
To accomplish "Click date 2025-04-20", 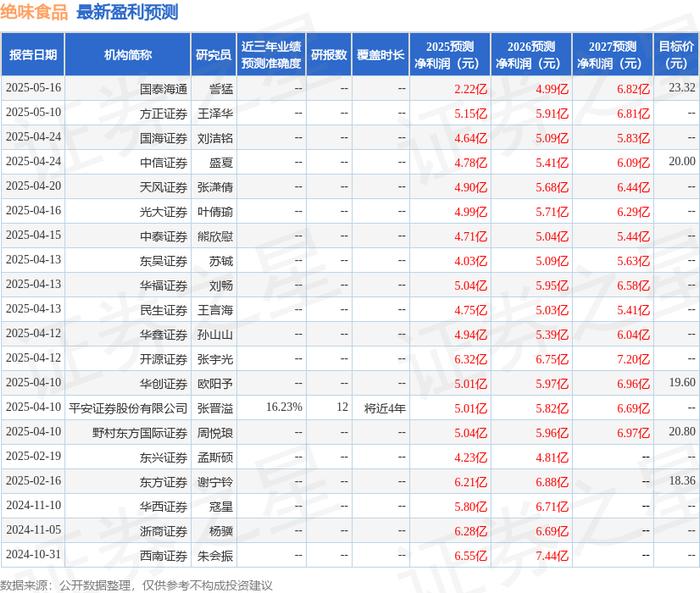I will click(x=33, y=186).
